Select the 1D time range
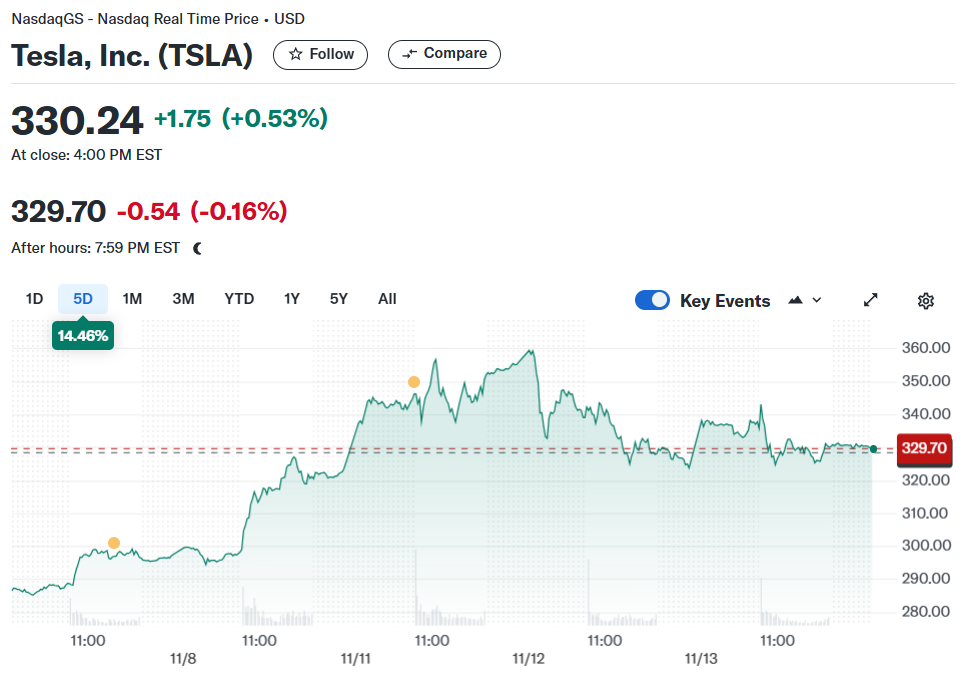 click(x=35, y=299)
